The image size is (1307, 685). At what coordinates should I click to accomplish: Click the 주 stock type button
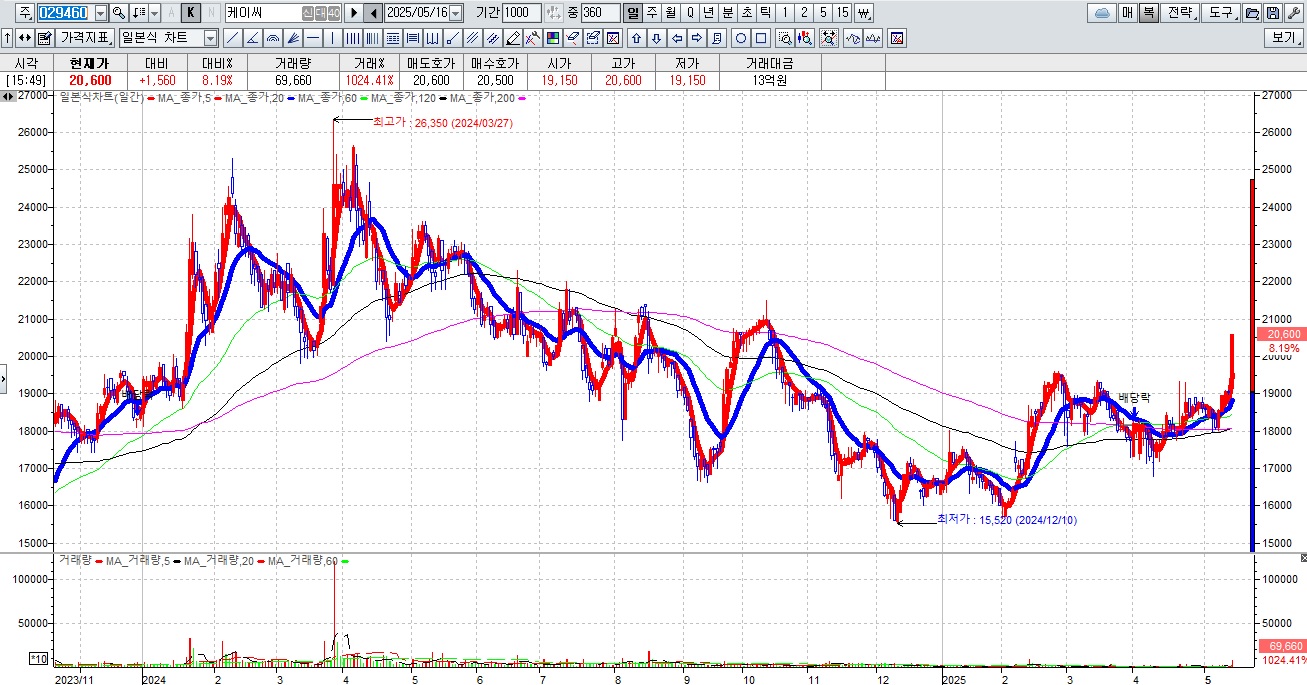[25, 13]
